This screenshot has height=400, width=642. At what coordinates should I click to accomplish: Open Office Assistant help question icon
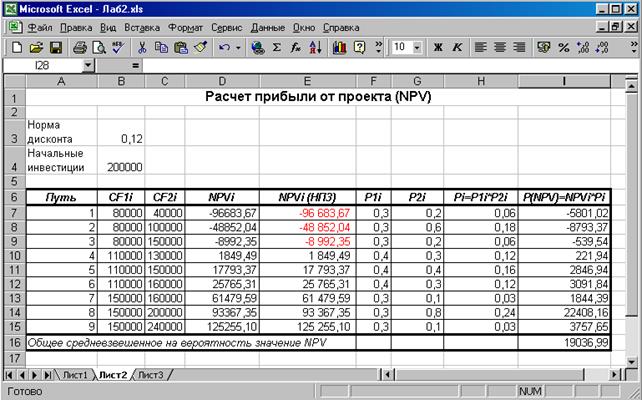[359, 47]
